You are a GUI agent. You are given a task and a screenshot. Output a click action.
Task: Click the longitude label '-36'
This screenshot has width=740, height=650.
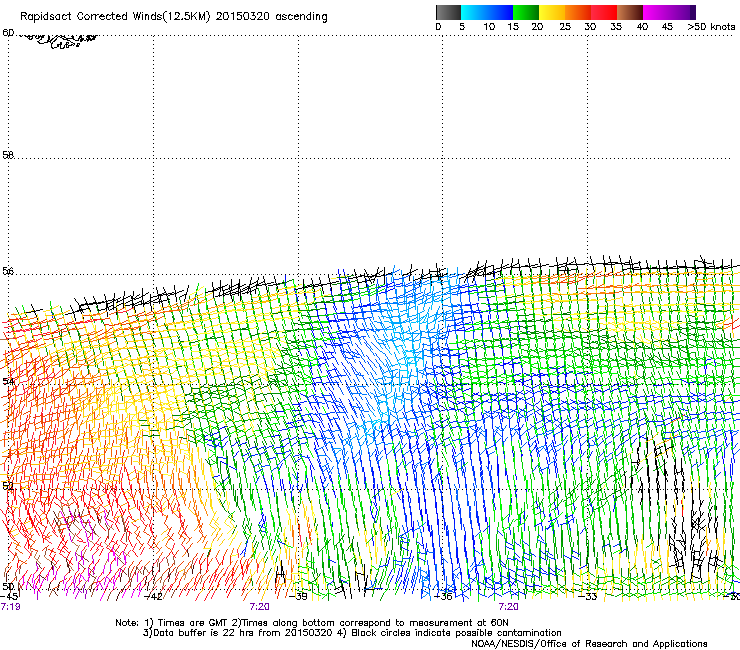(443, 596)
